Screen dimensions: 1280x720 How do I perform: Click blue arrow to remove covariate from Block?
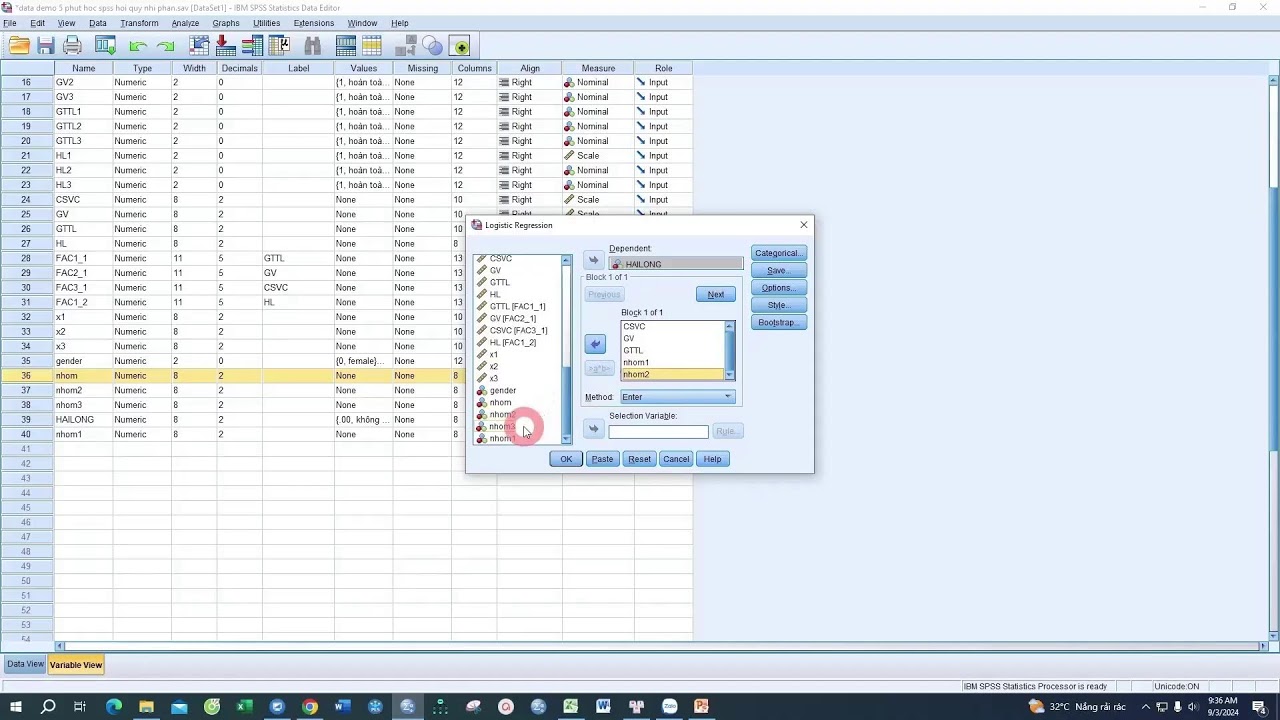click(595, 344)
